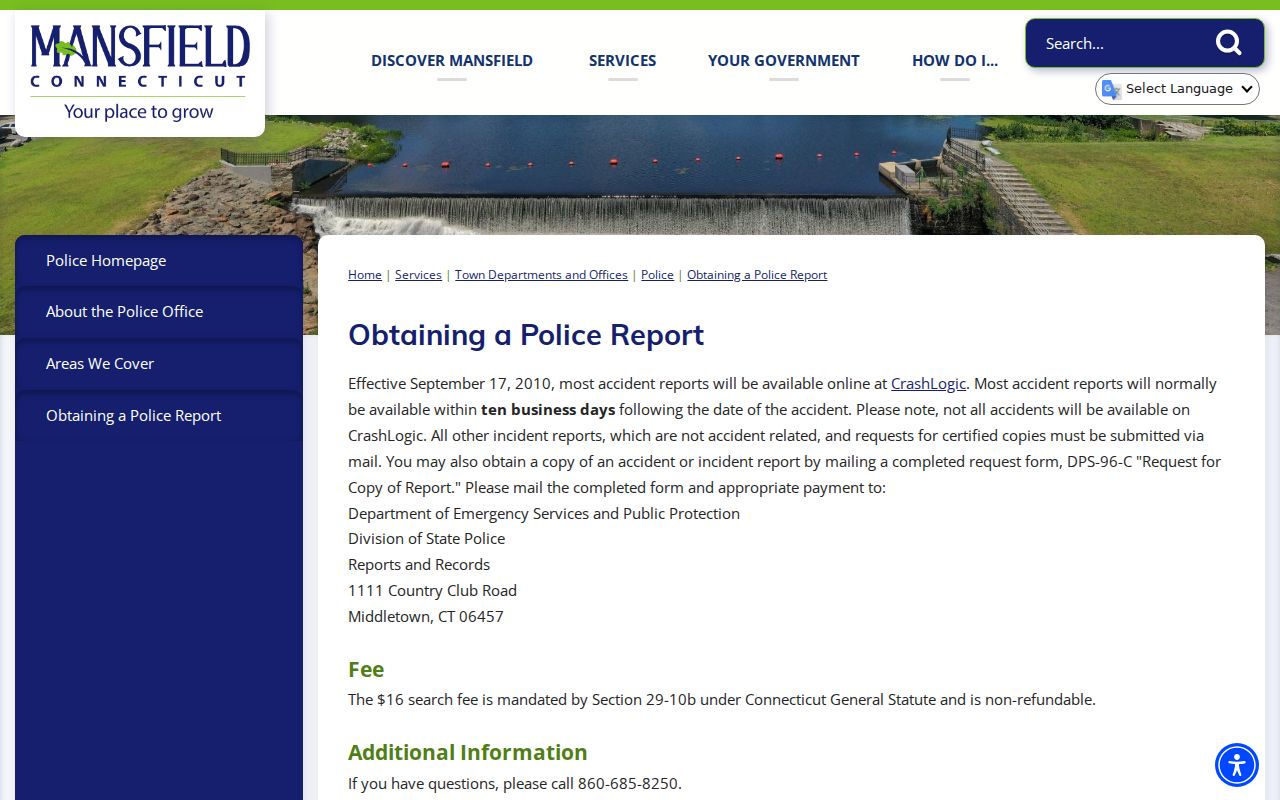The height and width of the screenshot is (800, 1280).
Task: Open the Your Government menu
Action: coord(784,60)
